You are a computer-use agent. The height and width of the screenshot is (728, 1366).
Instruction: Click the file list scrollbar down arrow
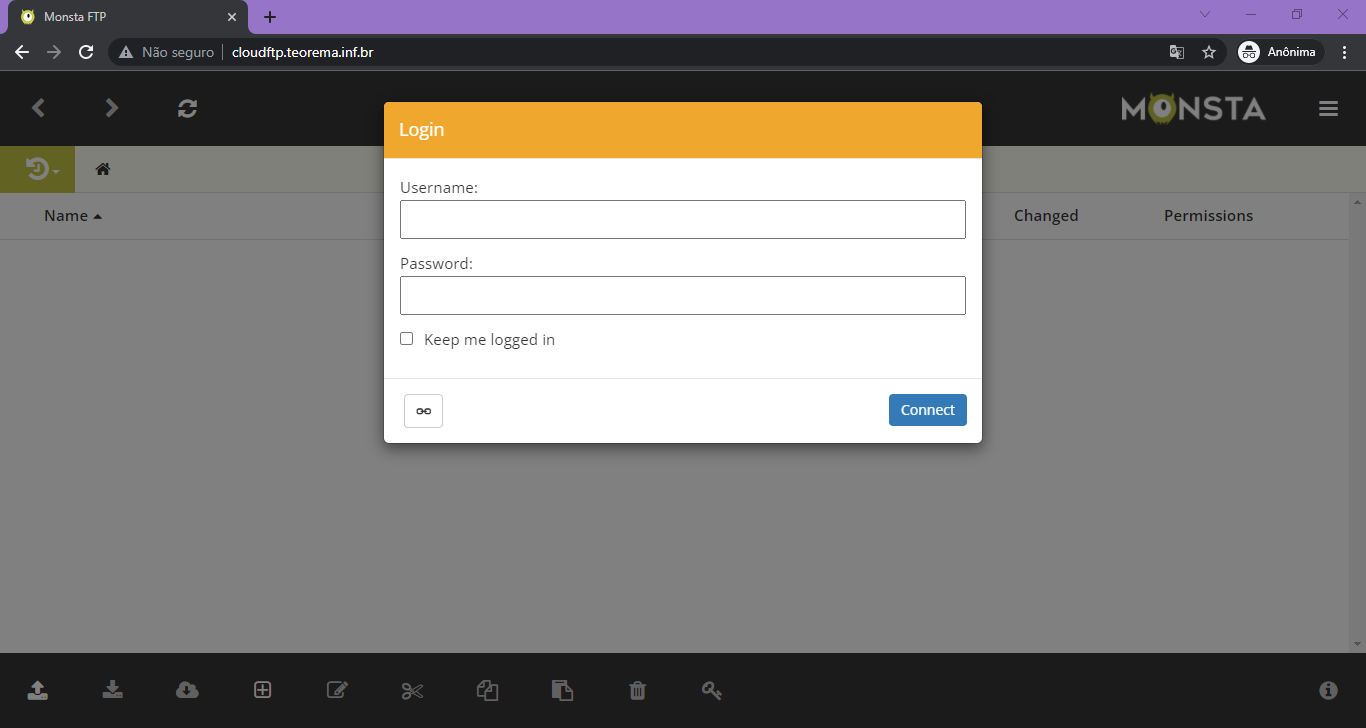[x=1357, y=645]
